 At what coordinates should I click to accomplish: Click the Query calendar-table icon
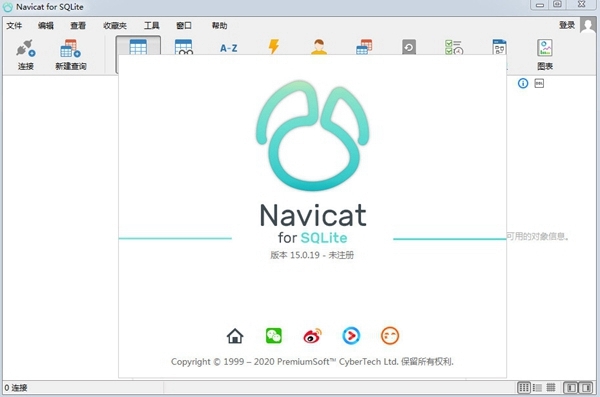coord(364,47)
